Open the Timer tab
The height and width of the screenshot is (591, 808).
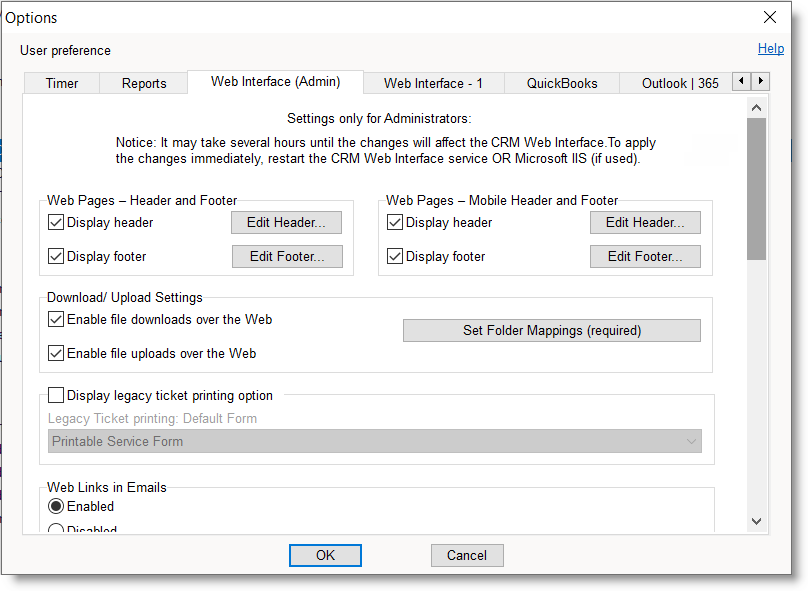(62, 83)
